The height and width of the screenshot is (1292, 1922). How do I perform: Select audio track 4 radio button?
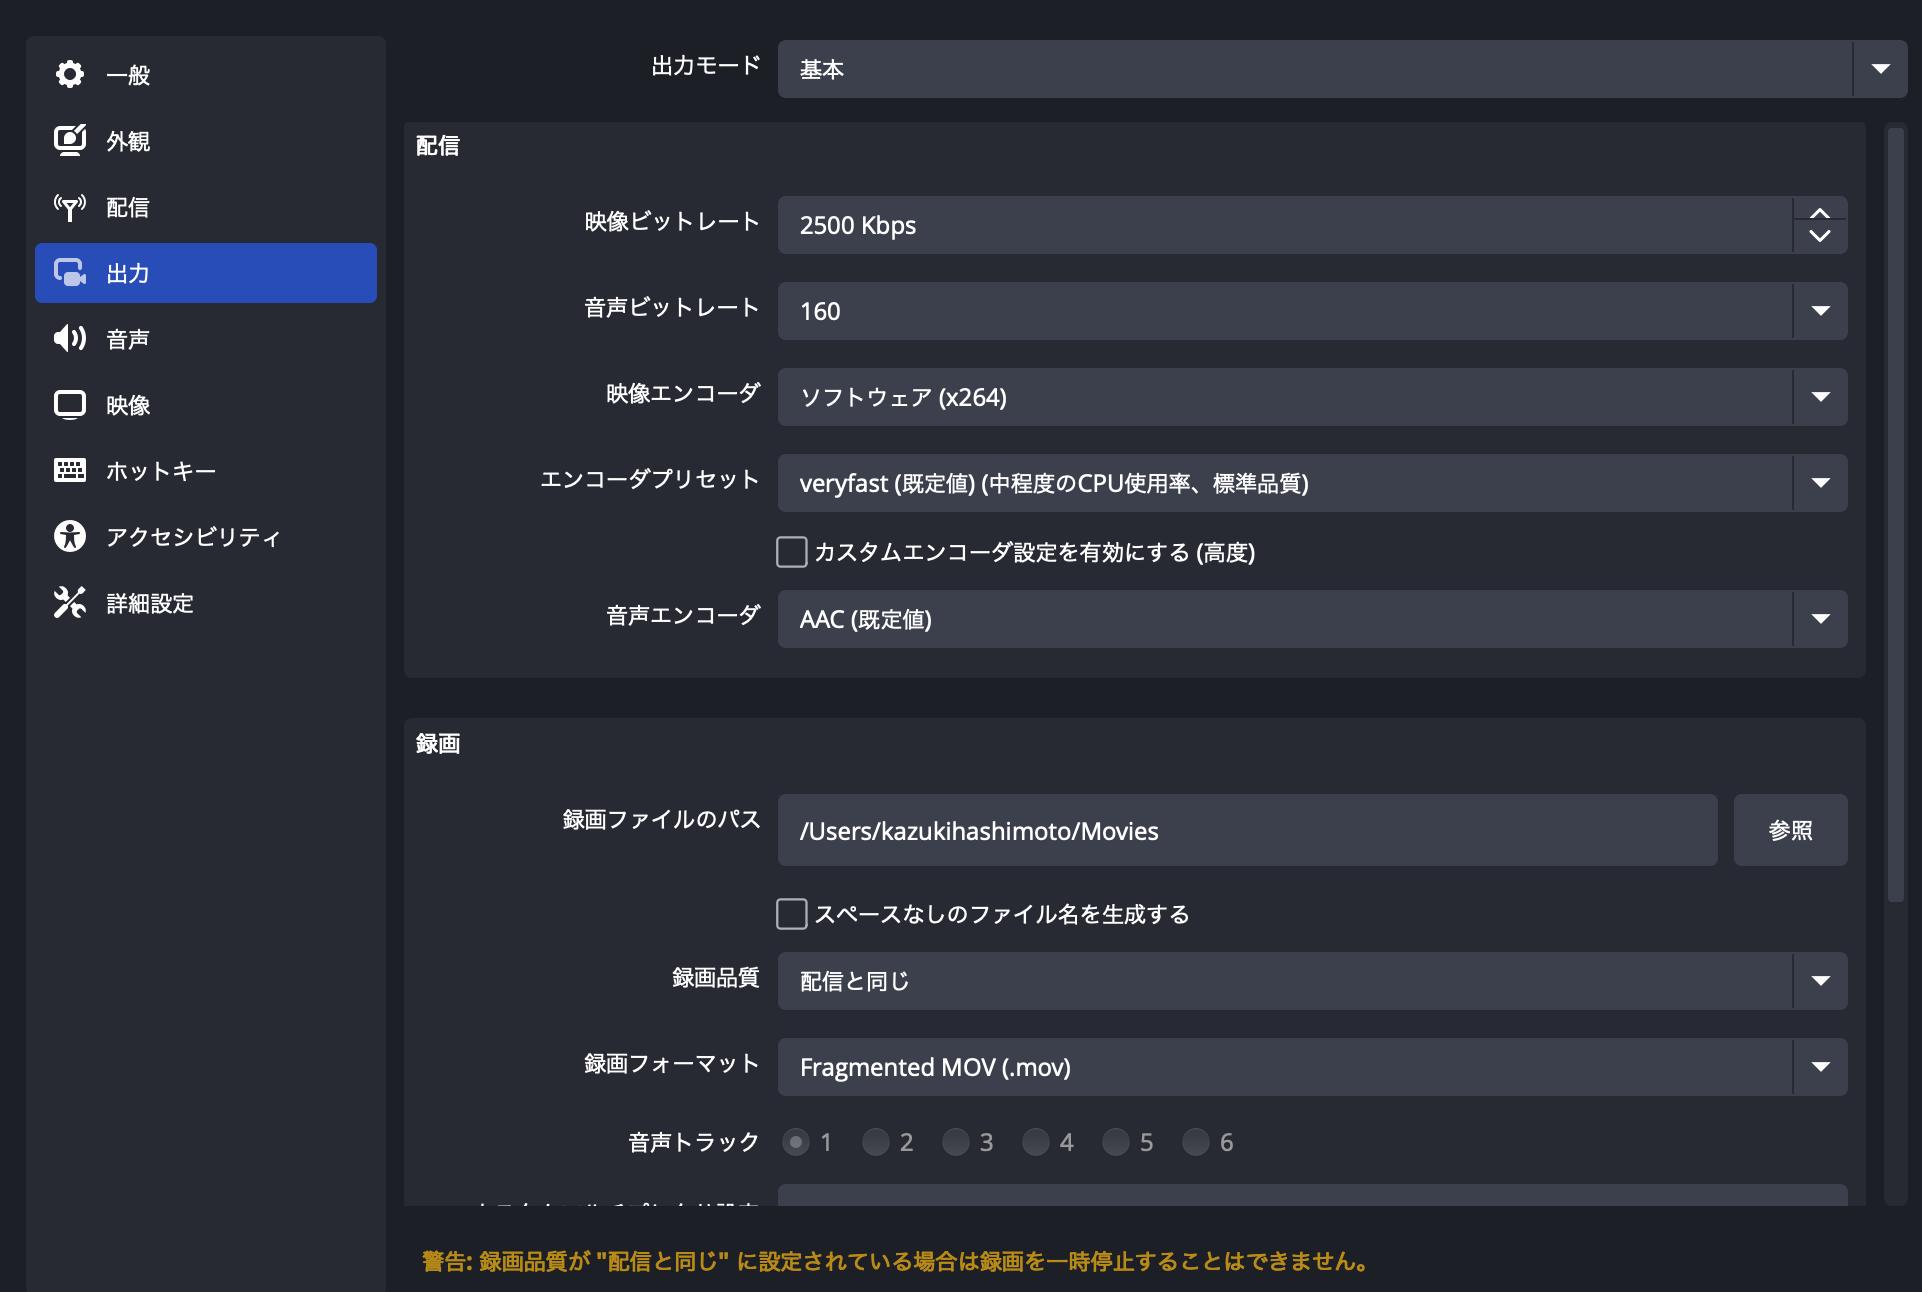pyautogui.click(x=1036, y=1142)
